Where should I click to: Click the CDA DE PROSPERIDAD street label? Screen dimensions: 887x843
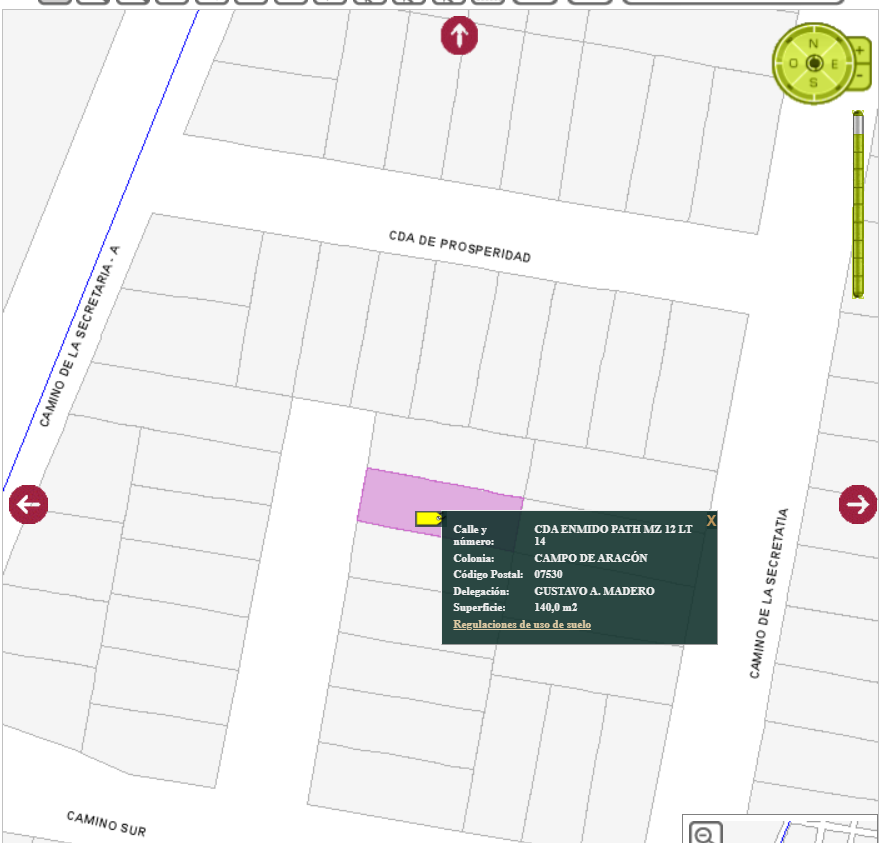(459, 247)
